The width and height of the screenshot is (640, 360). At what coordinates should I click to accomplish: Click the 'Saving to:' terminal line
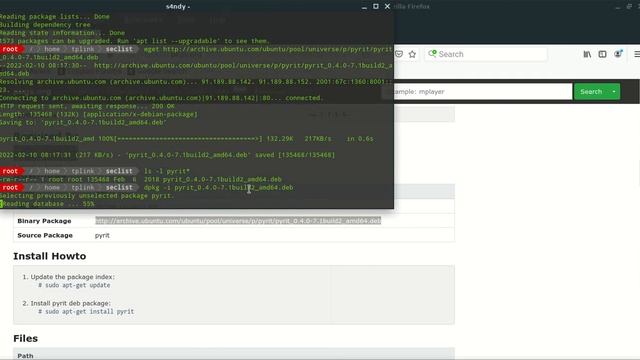click(83, 122)
